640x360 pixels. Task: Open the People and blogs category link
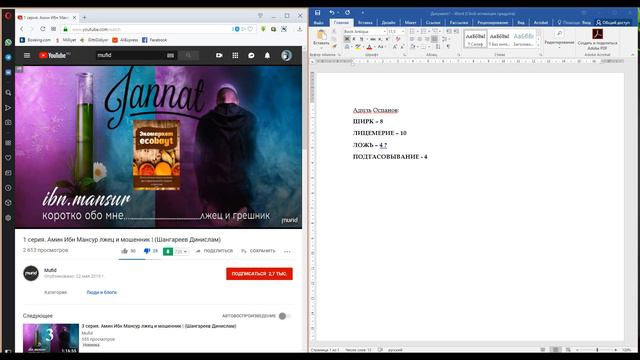tap(102, 292)
